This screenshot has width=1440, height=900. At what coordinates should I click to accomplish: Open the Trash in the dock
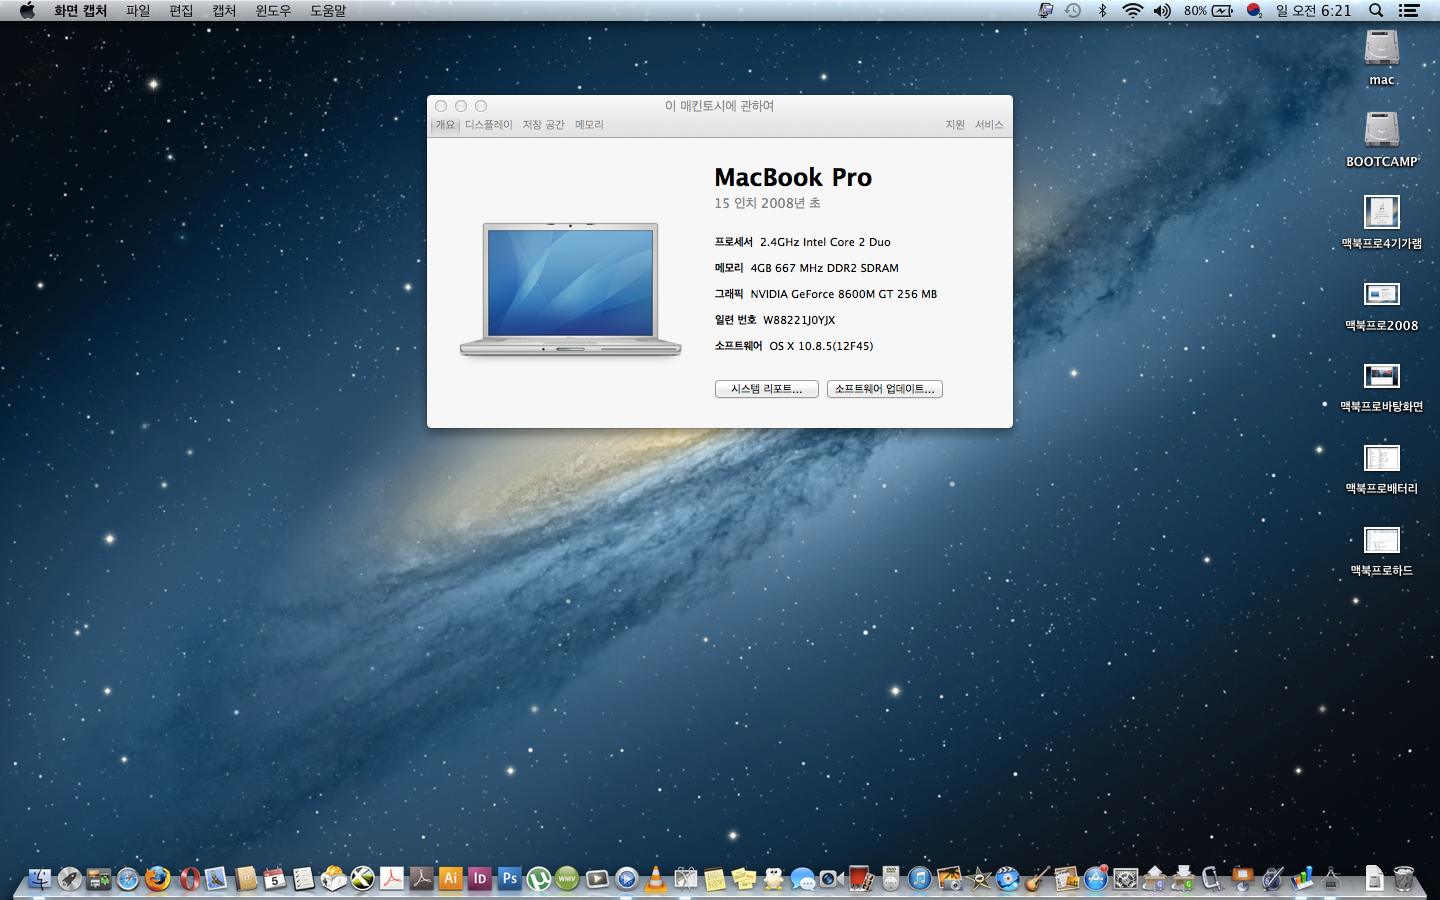[x=1403, y=878]
